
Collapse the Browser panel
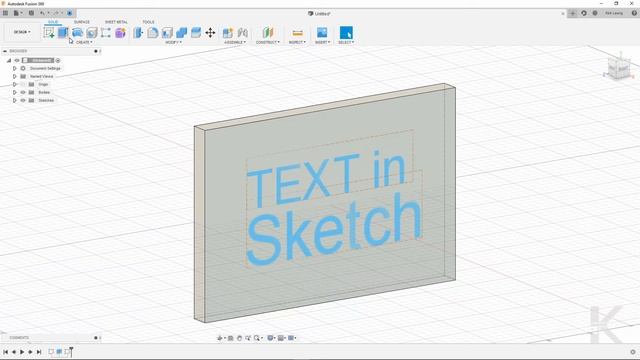coord(5,51)
